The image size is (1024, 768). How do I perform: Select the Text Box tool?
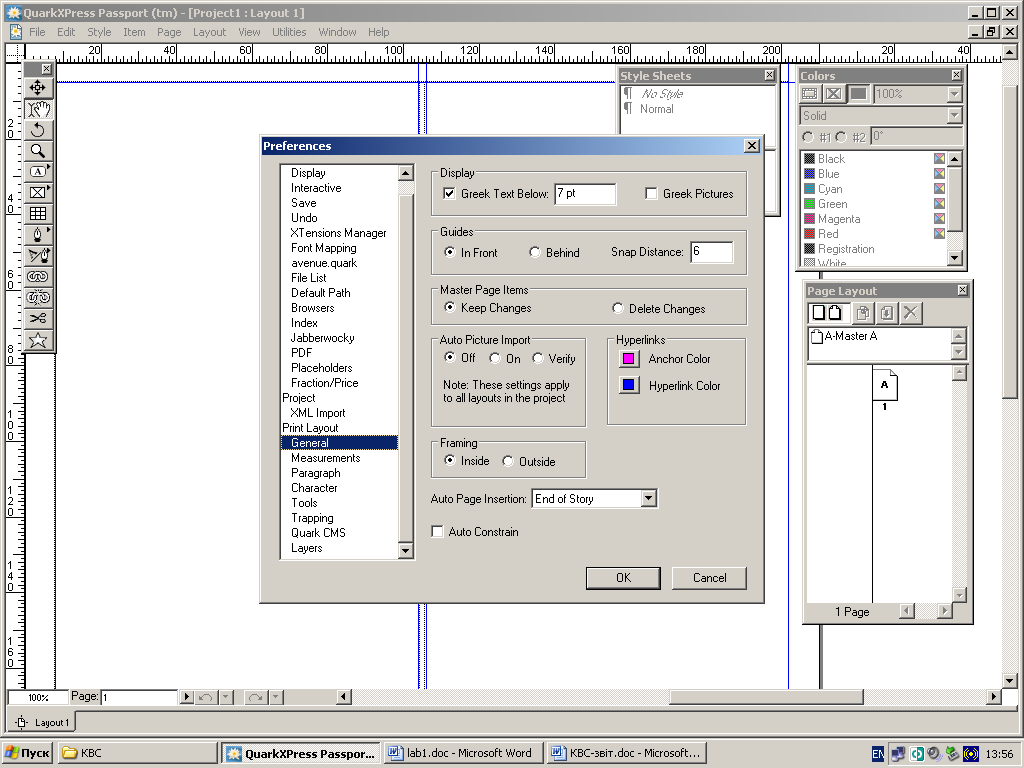(38, 172)
